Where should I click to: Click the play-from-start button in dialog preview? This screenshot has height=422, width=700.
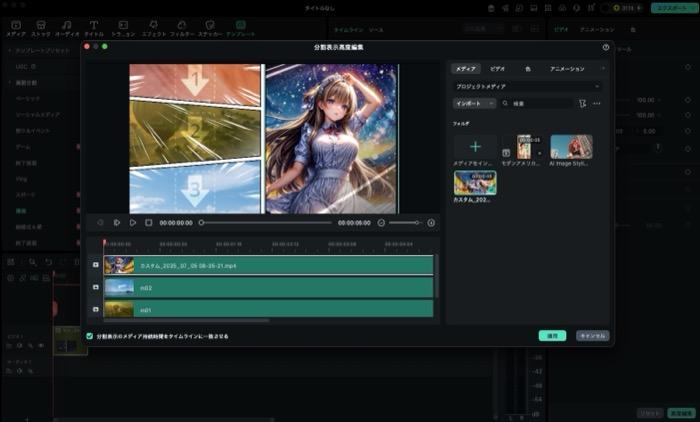(x=117, y=222)
